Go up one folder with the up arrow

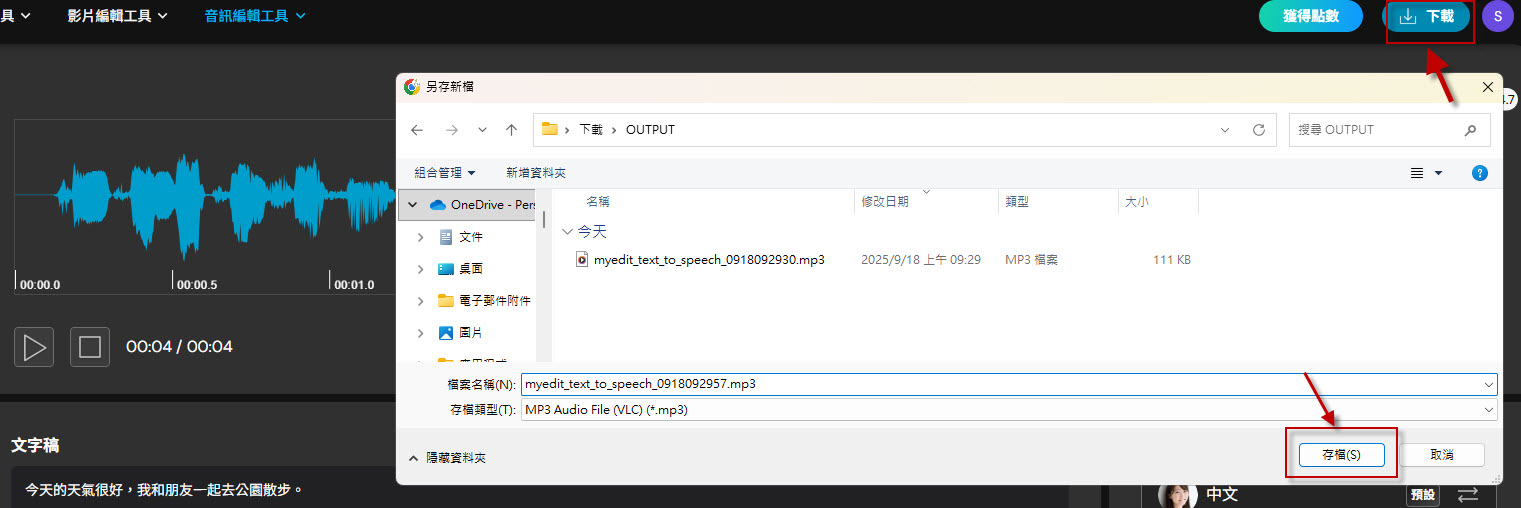pyautogui.click(x=512, y=130)
